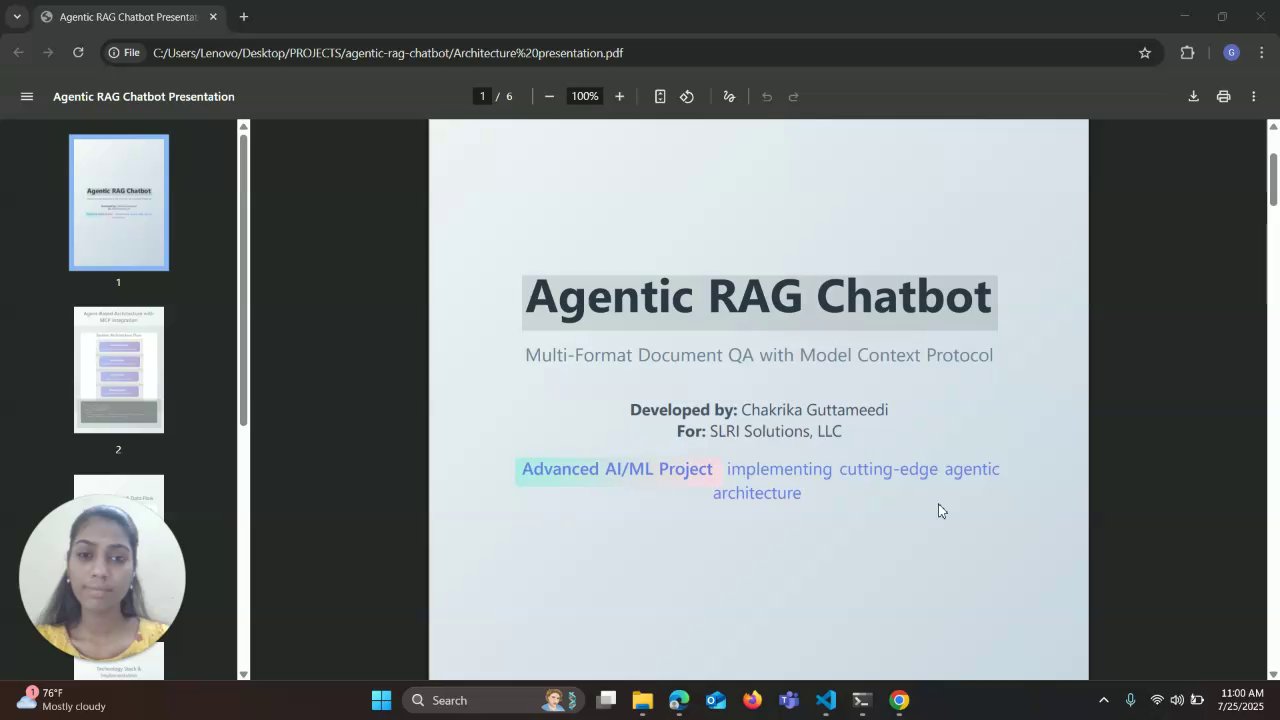Image resolution: width=1280 pixels, height=720 pixels.
Task: Click the battery tray icon
Action: (x=1197, y=700)
